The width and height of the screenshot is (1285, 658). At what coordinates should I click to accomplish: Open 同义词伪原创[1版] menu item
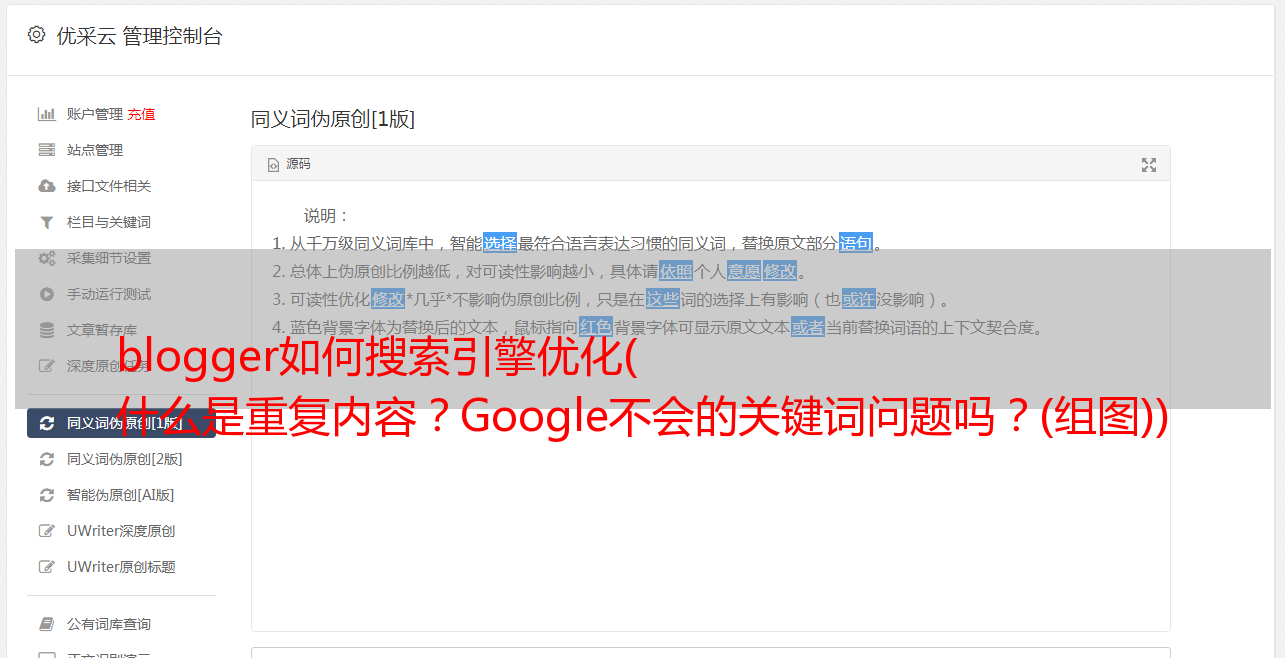click(121, 423)
